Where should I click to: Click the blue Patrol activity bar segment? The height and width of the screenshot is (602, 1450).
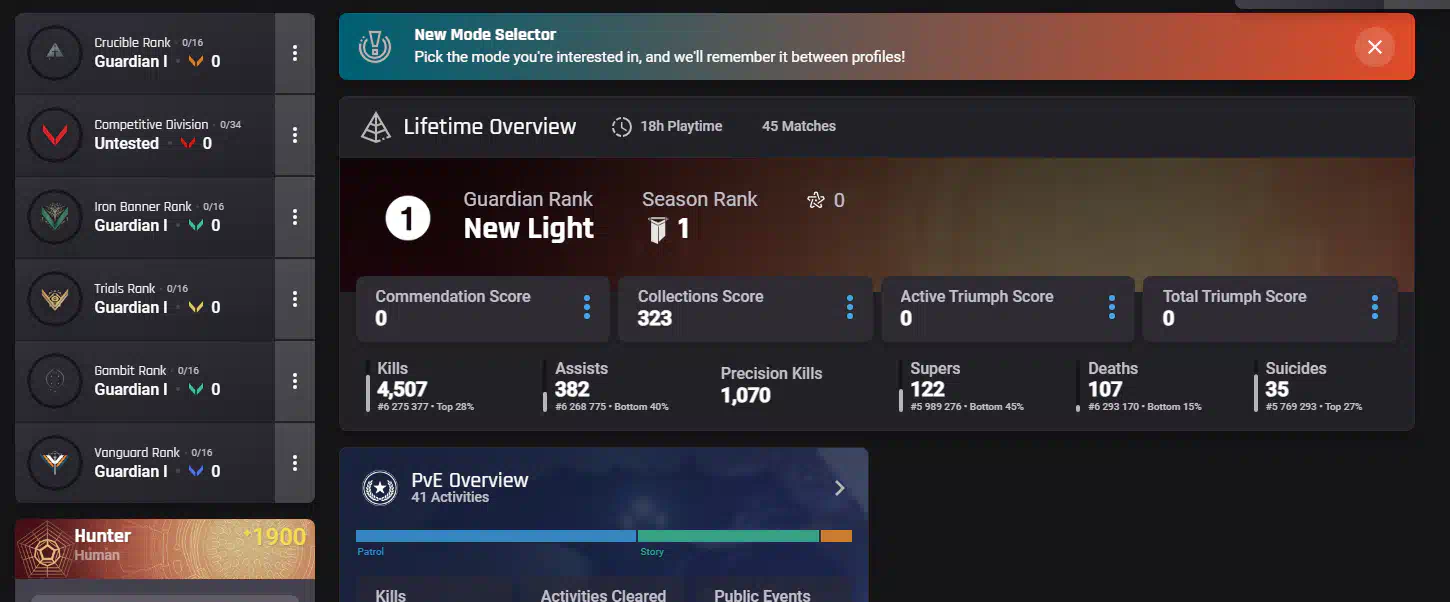click(495, 536)
